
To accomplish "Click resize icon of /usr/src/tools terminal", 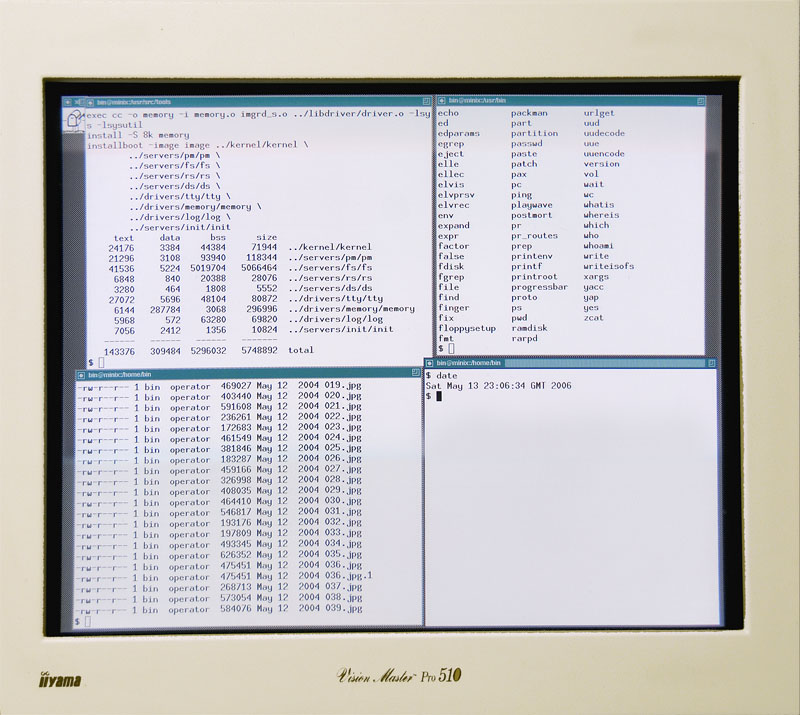I will [x=427, y=102].
